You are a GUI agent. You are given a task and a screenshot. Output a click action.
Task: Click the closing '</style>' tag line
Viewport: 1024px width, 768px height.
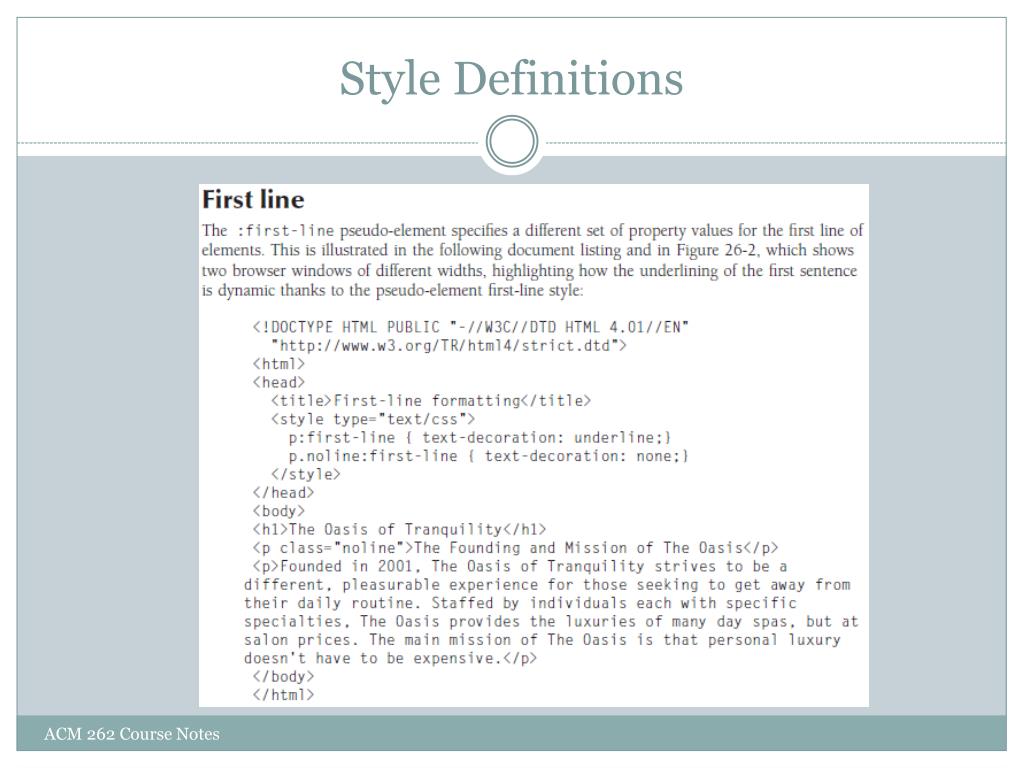(x=306, y=473)
